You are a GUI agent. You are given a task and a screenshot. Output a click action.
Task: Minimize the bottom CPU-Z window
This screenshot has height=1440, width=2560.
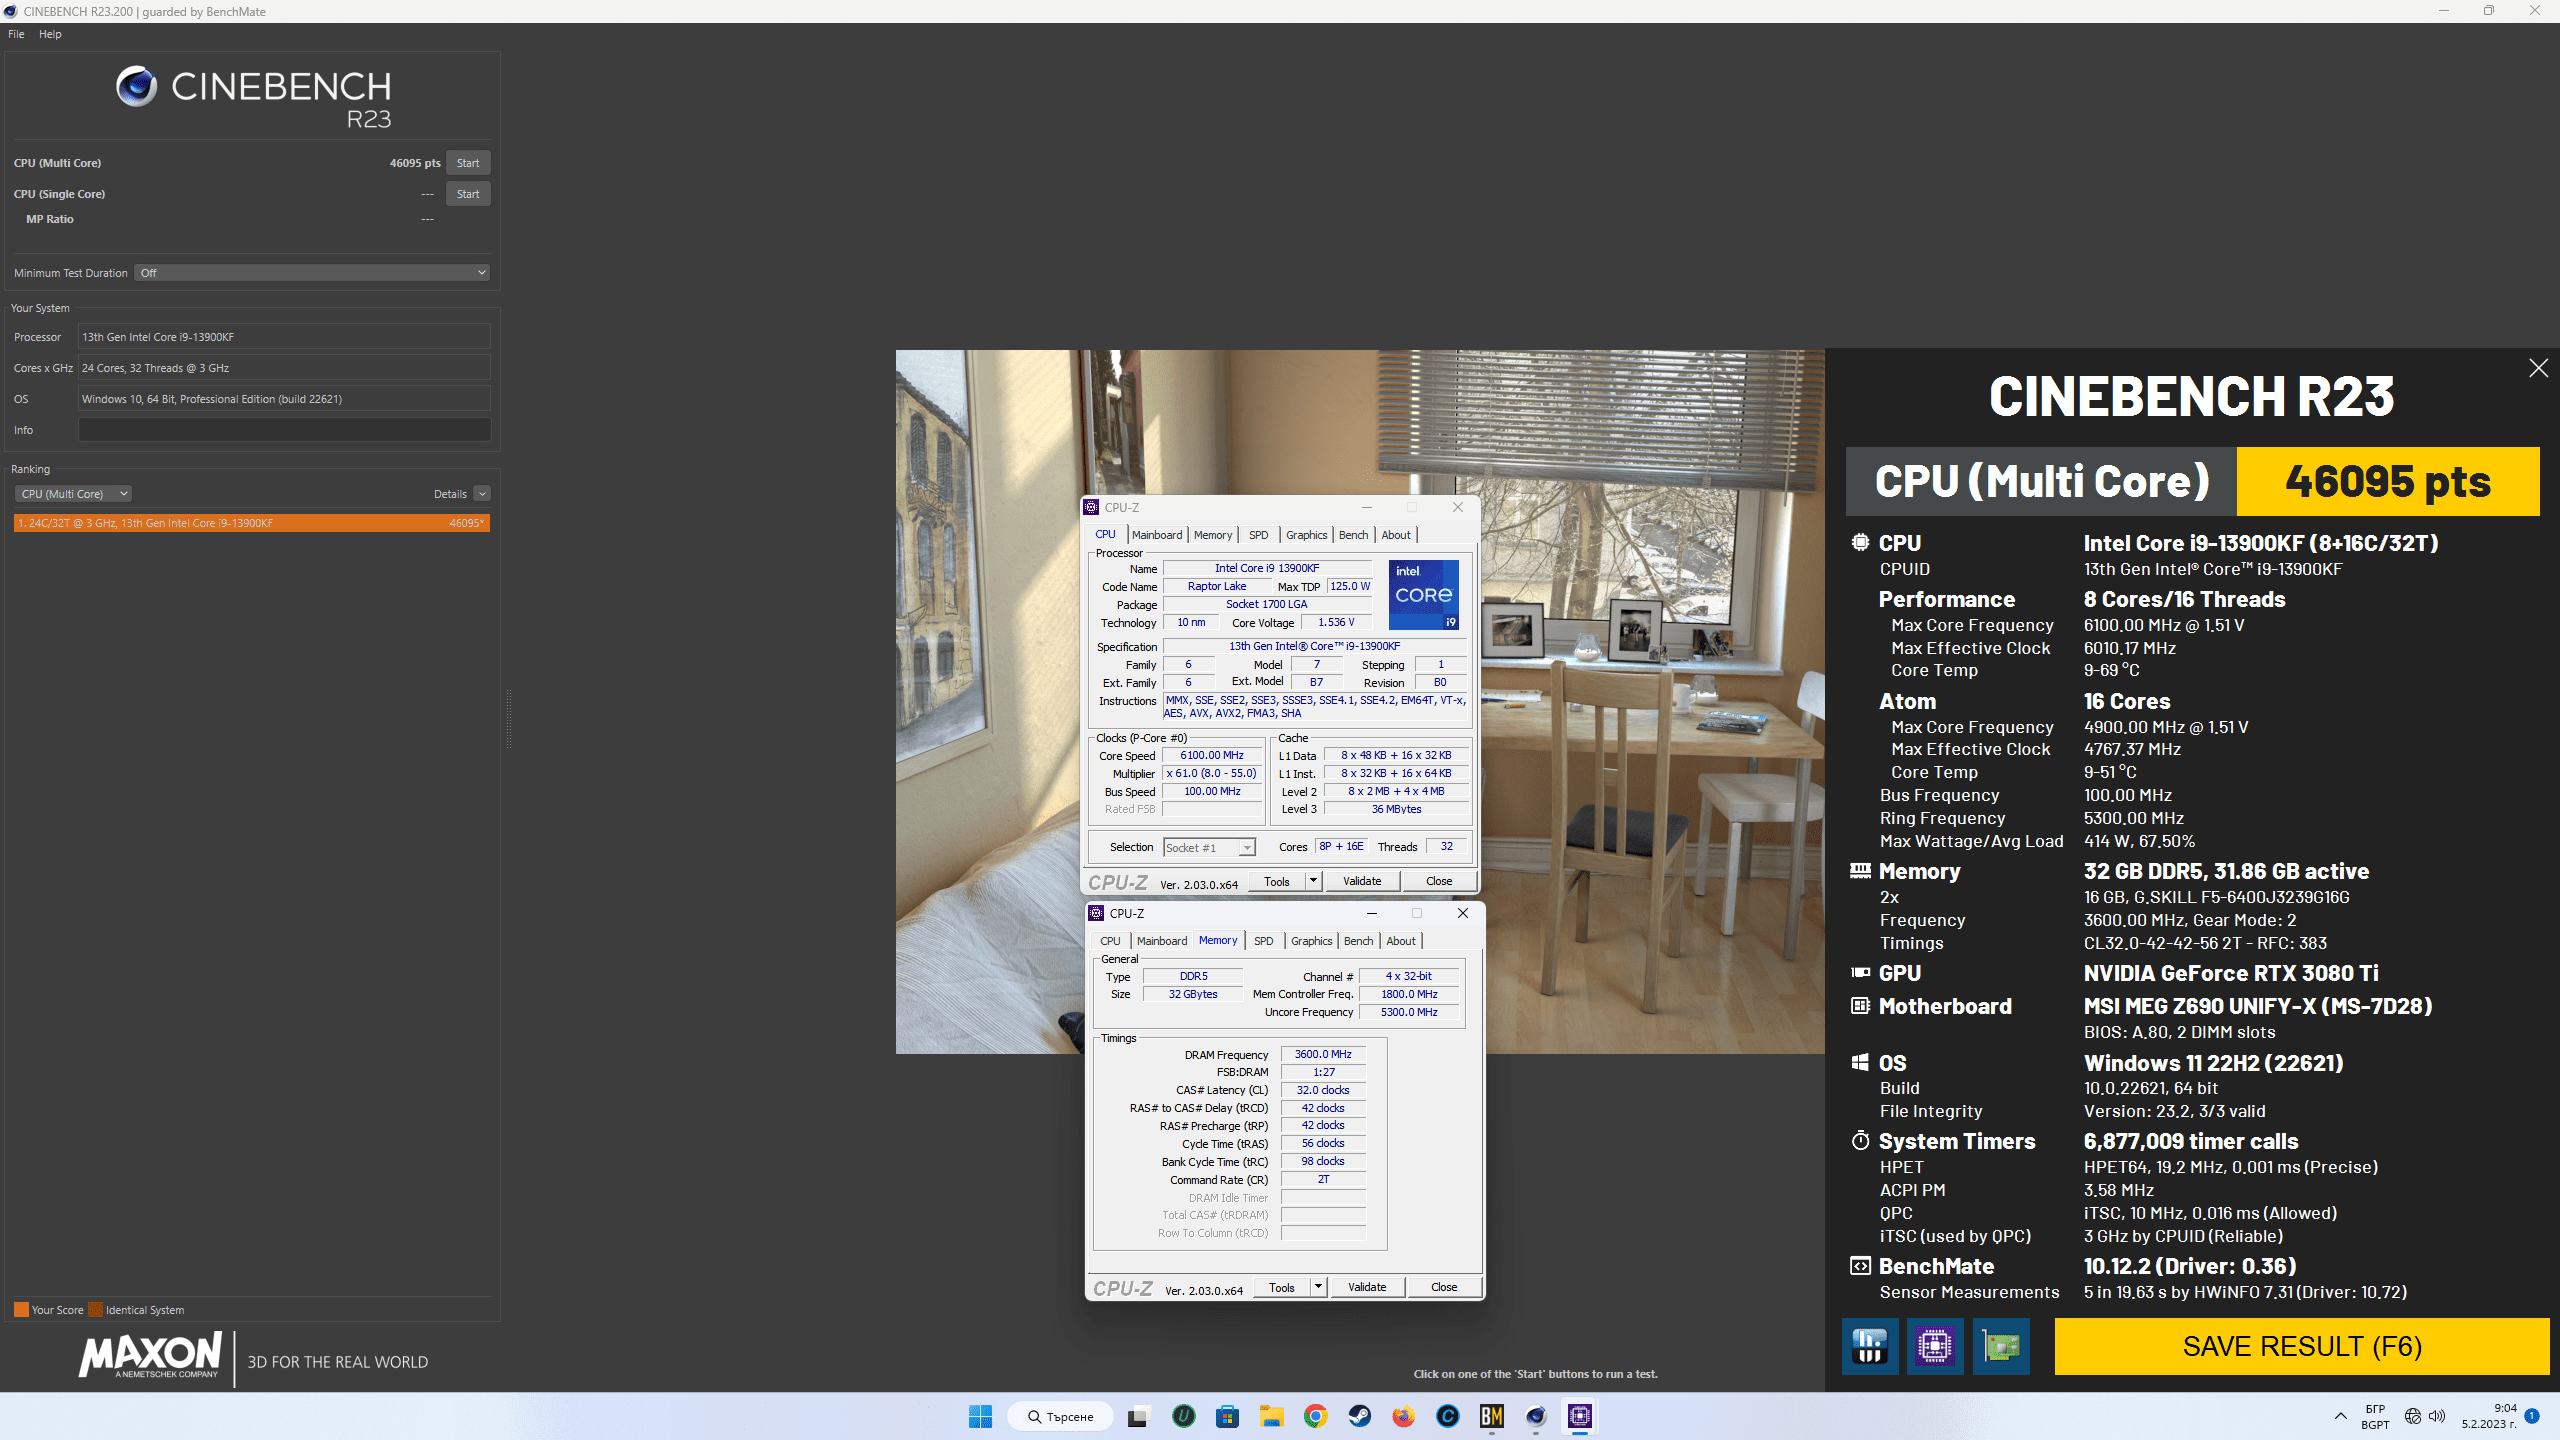tap(1372, 913)
